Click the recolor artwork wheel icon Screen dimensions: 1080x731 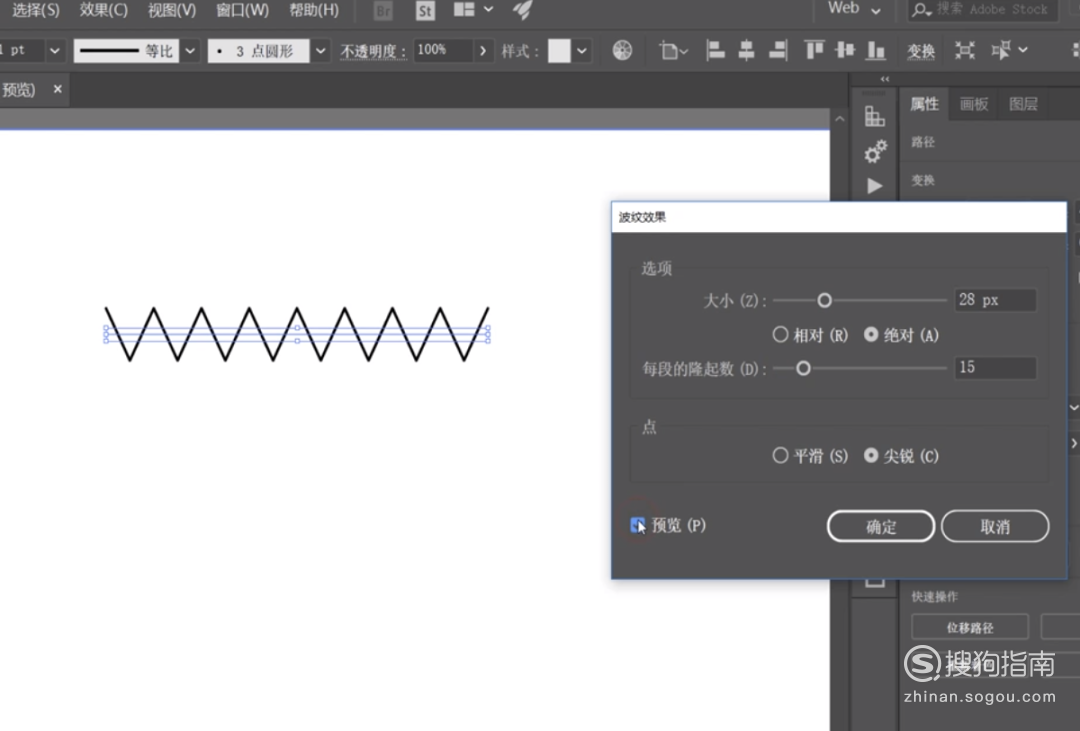pos(622,50)
